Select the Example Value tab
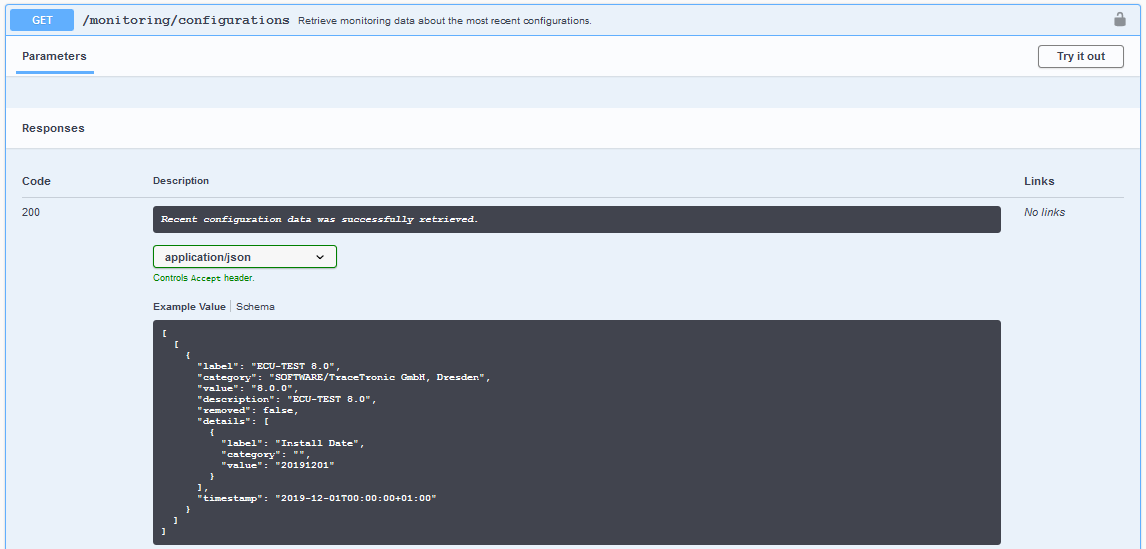Screen dimensions: 1146x549 click(189, 306)
